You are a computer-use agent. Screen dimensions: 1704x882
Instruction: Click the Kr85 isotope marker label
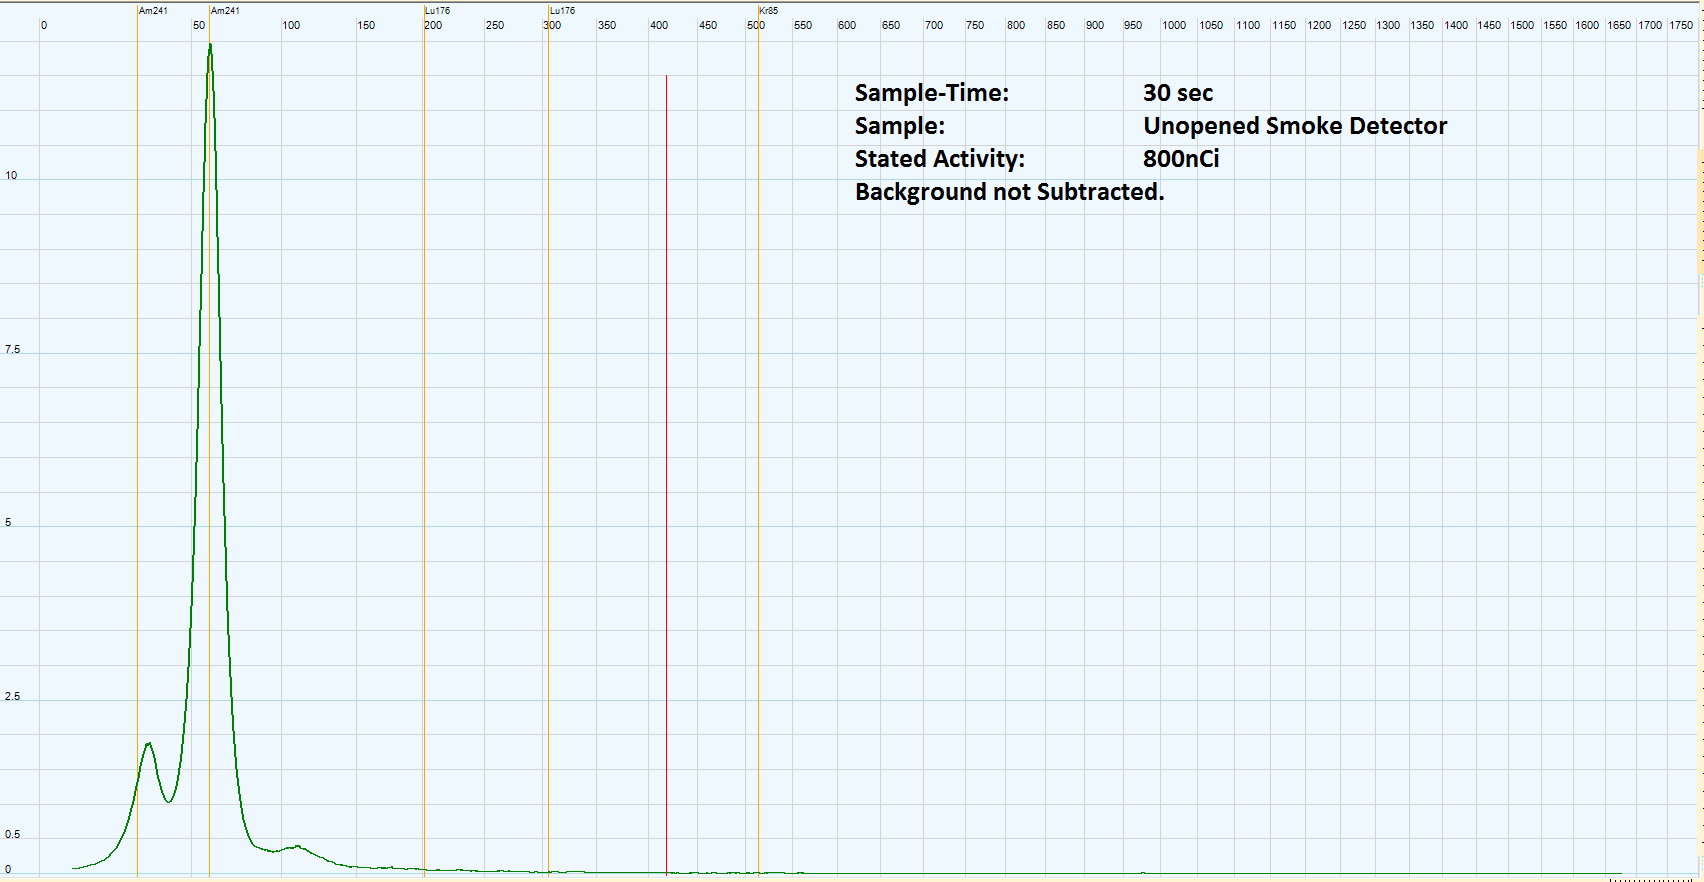(x=769, y=11)
